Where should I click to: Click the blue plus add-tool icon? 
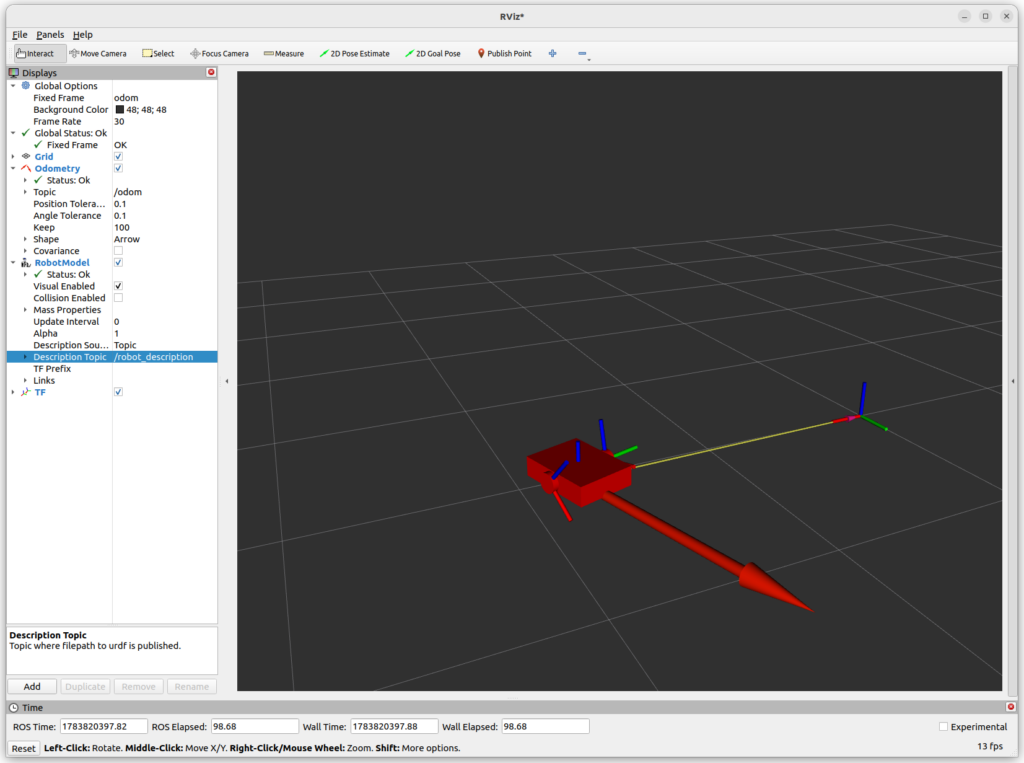click(552, 54)
